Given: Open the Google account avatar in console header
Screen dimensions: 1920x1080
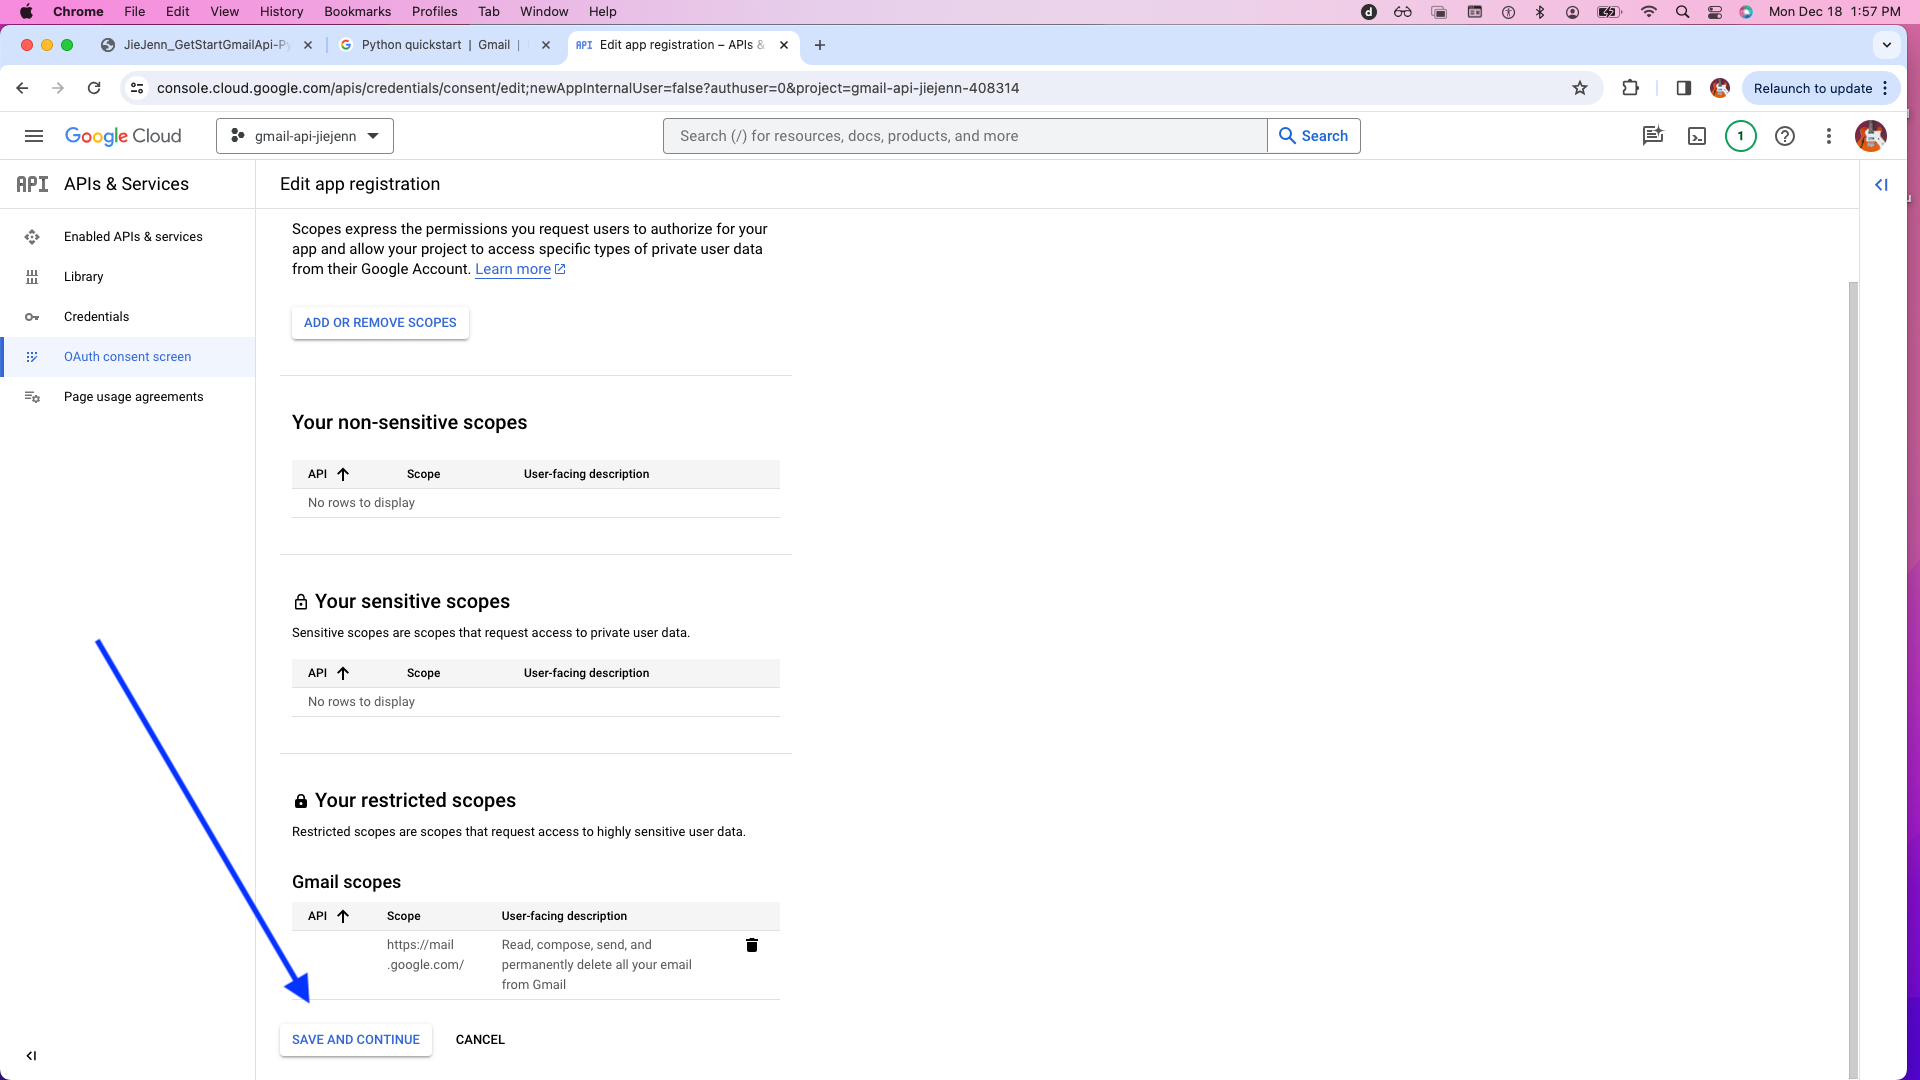Looking at the screenshot, I should [x=1871, y=136].
